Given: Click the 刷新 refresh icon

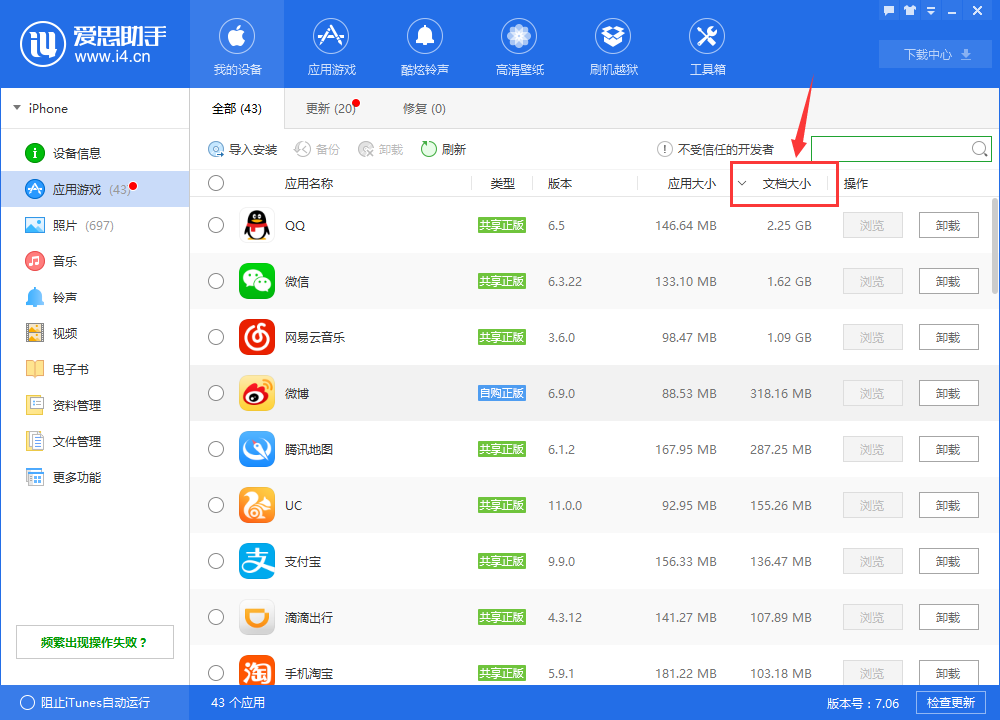Looking at the screenshot, I should (429, 149).
